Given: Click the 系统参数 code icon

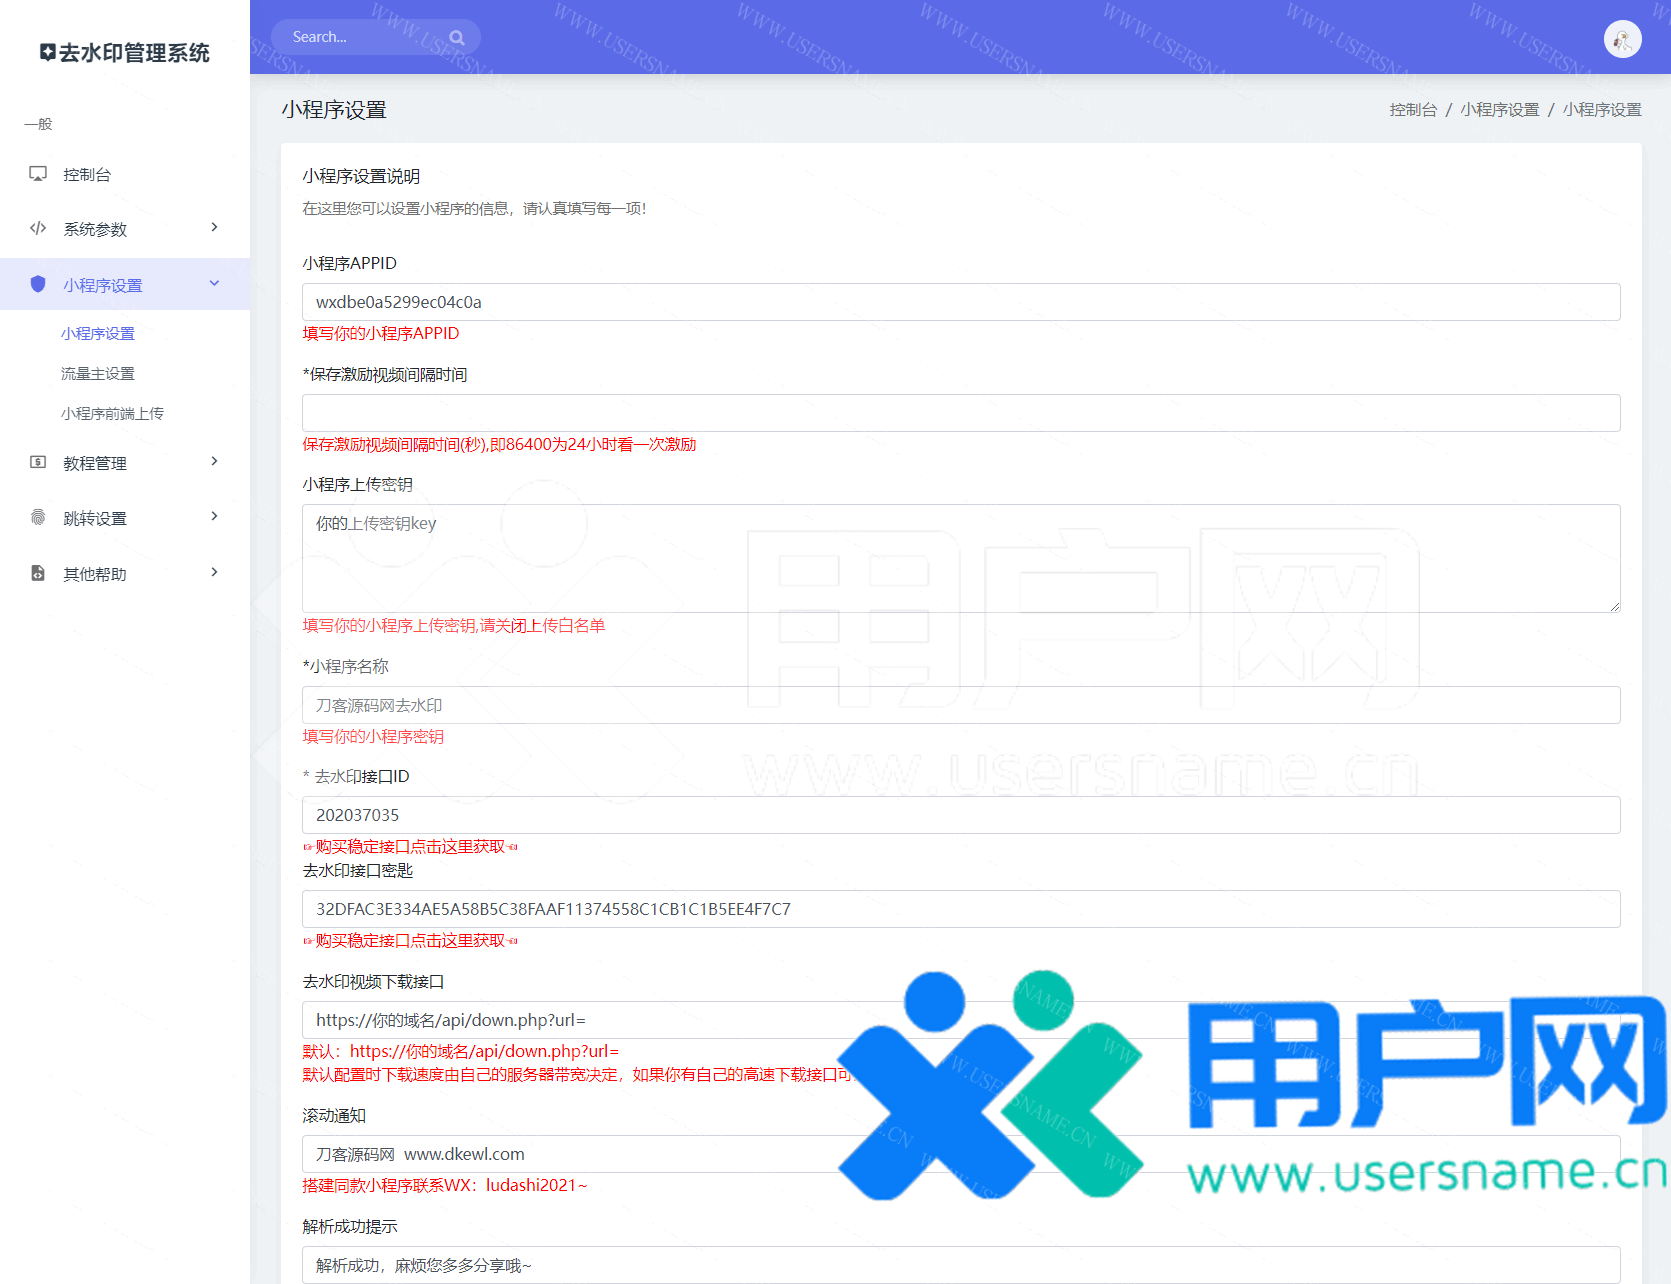Looking at the screenshot, I should 38,228.
